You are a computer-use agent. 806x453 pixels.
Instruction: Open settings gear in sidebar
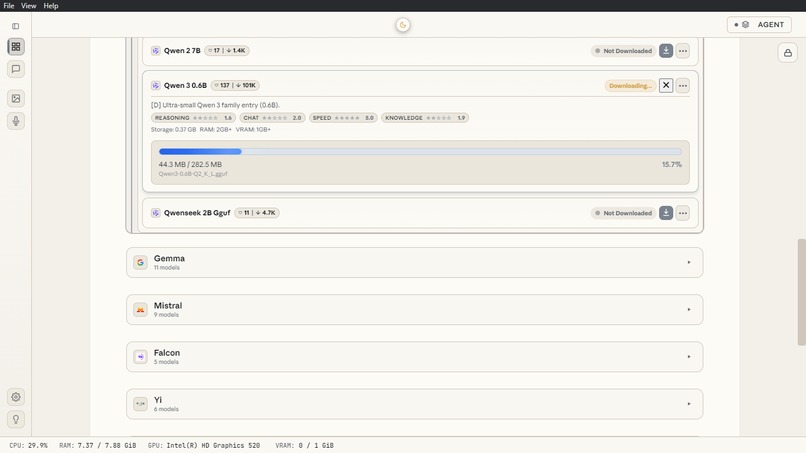pos(16,397)
